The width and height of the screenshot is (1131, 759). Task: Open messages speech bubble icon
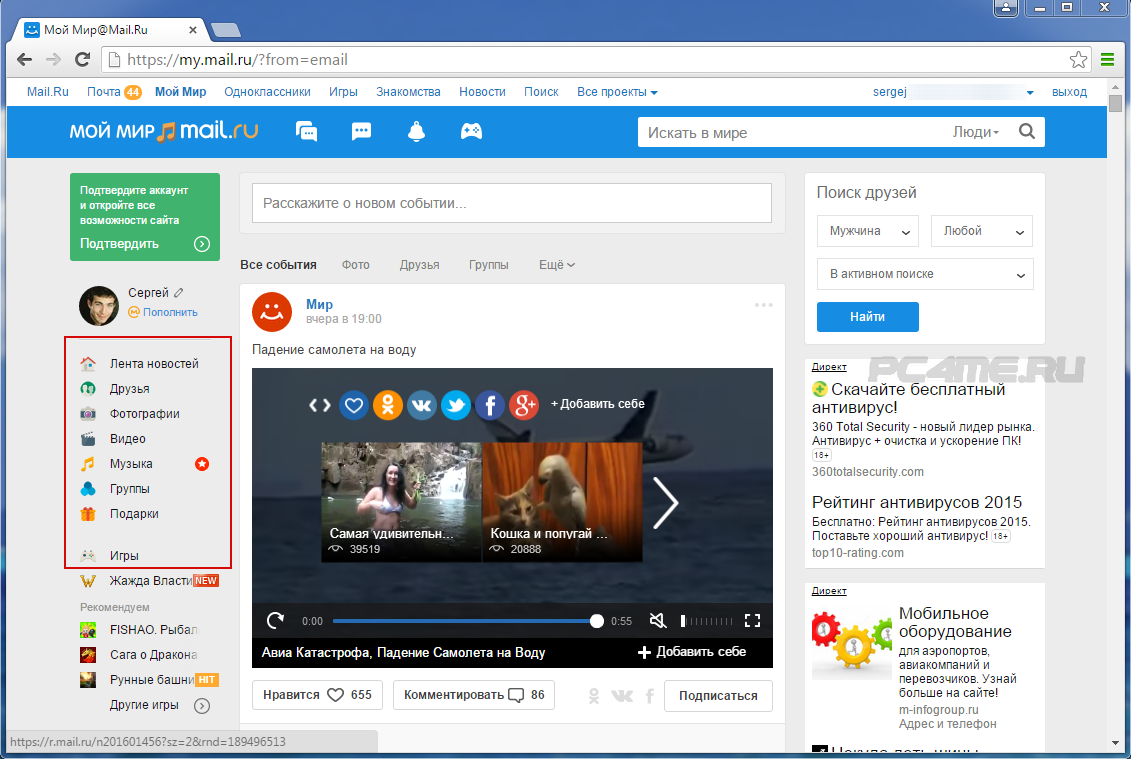(361, 131)
